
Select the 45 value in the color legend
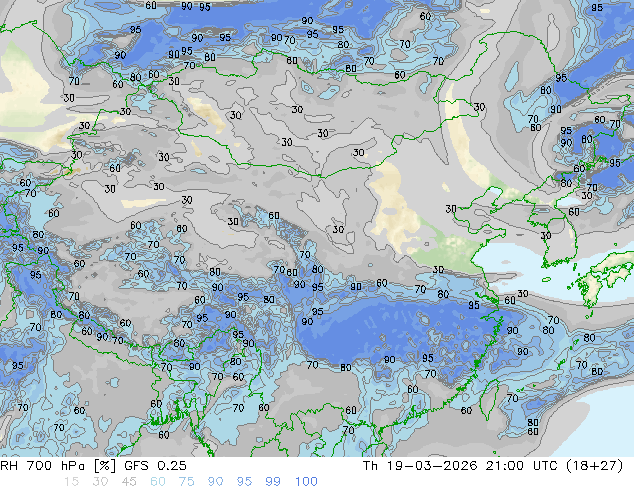[x=129, y=482]
